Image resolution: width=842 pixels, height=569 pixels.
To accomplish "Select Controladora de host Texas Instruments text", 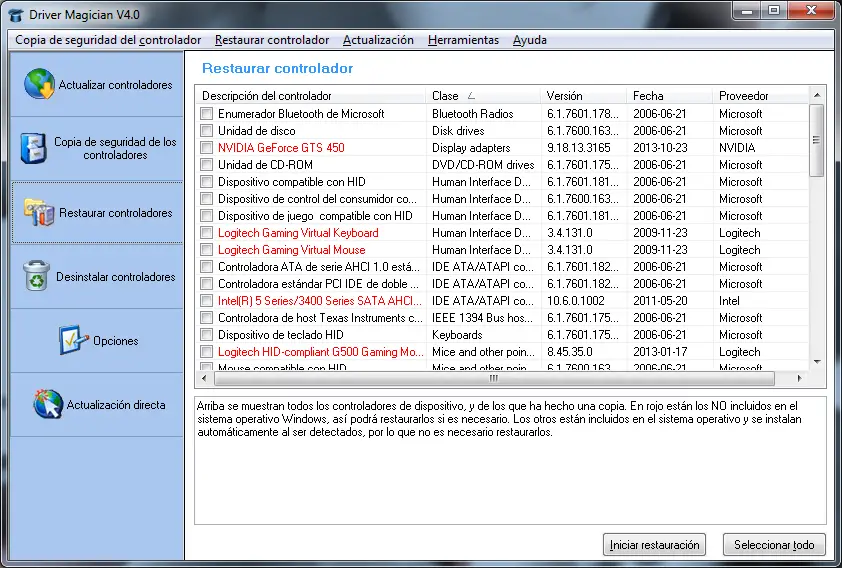I will click(320, 318).
